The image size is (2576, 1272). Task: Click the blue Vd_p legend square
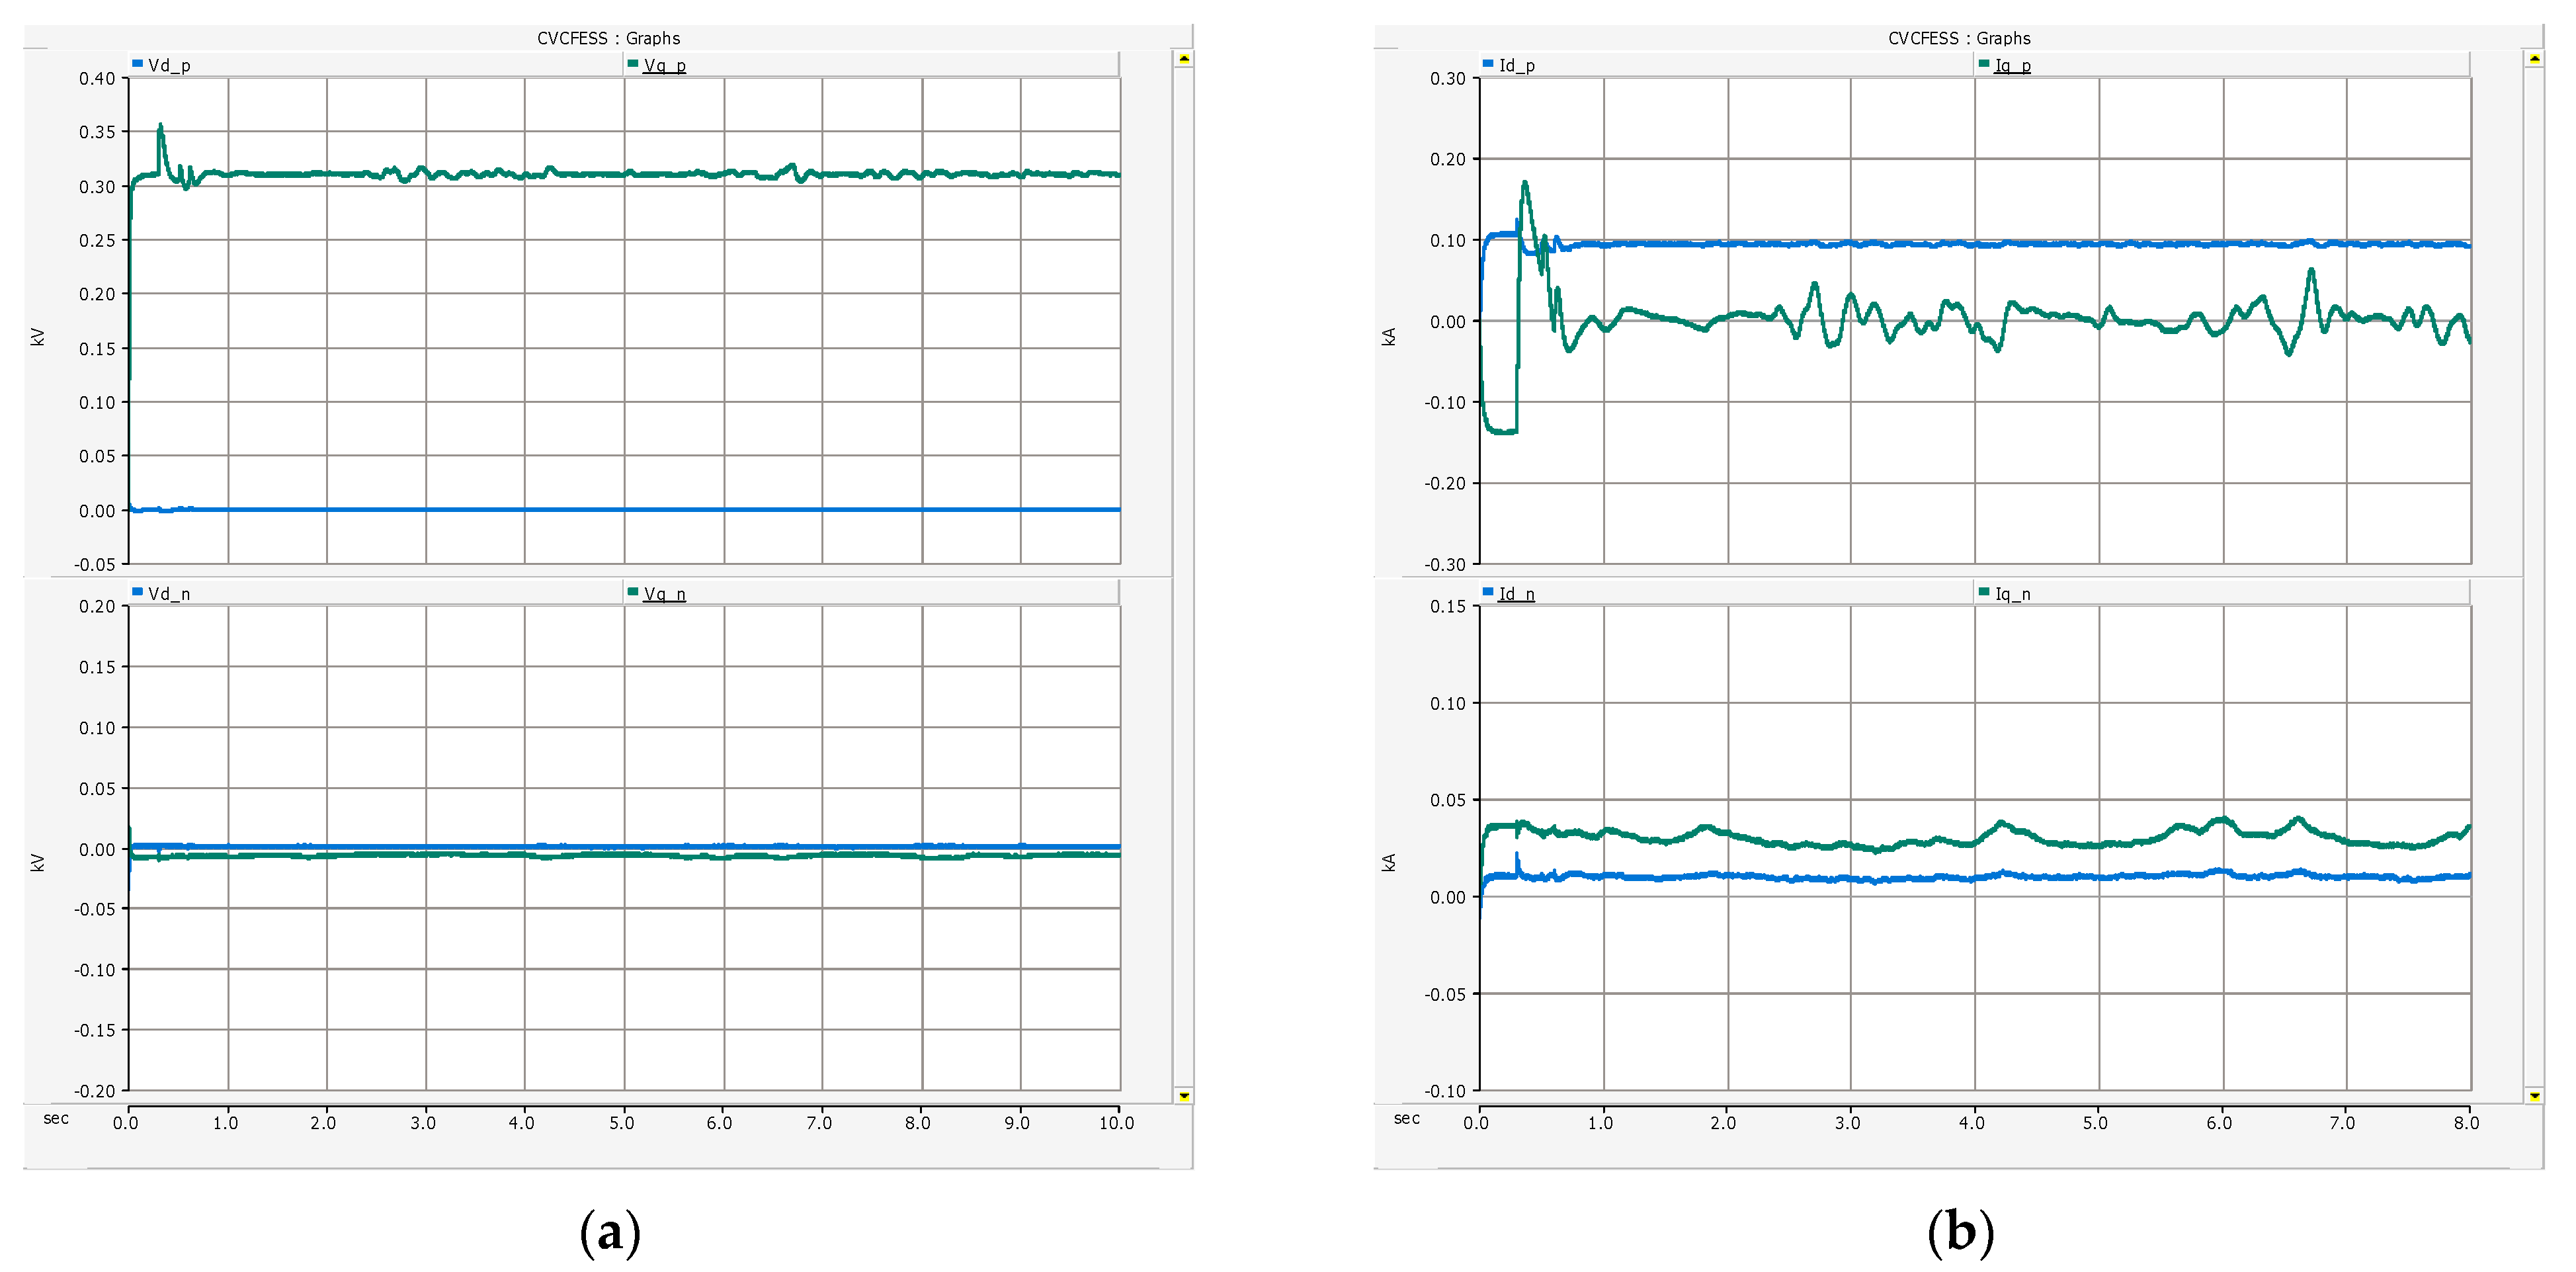[137, 64]
